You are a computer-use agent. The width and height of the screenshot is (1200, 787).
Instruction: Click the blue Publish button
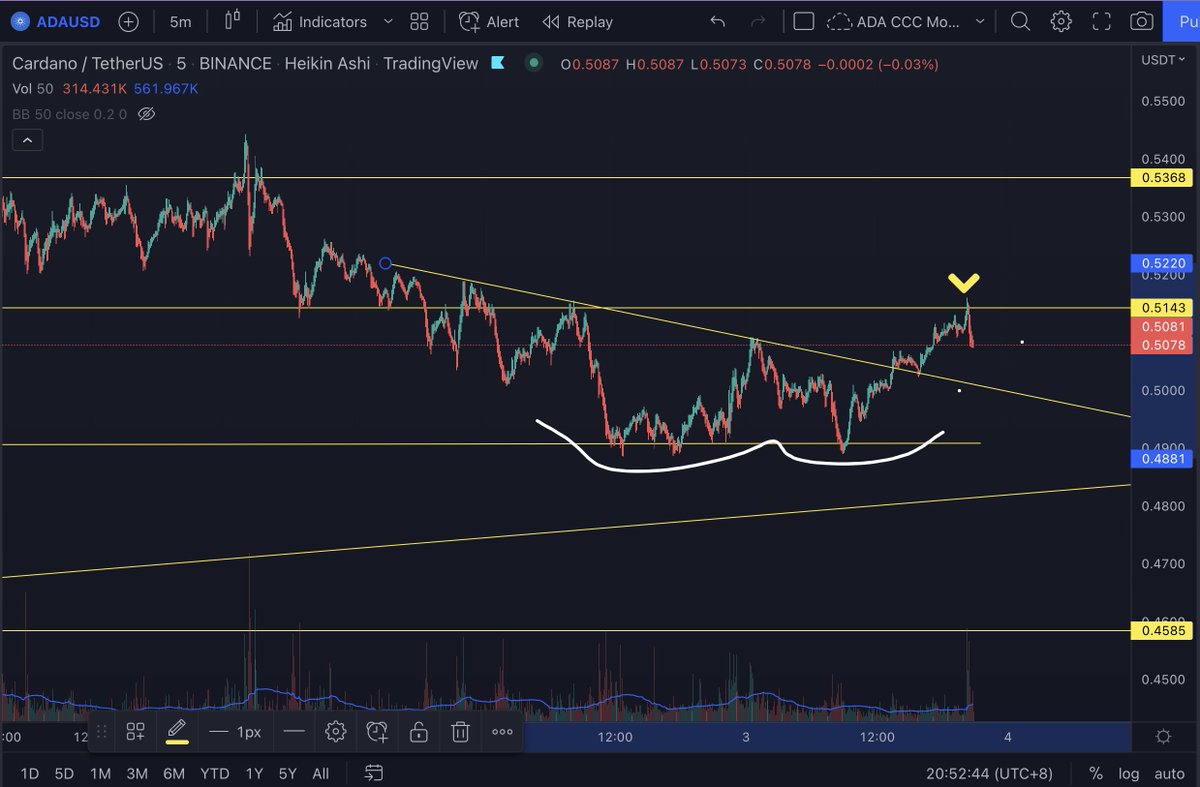pos(1183,21)
